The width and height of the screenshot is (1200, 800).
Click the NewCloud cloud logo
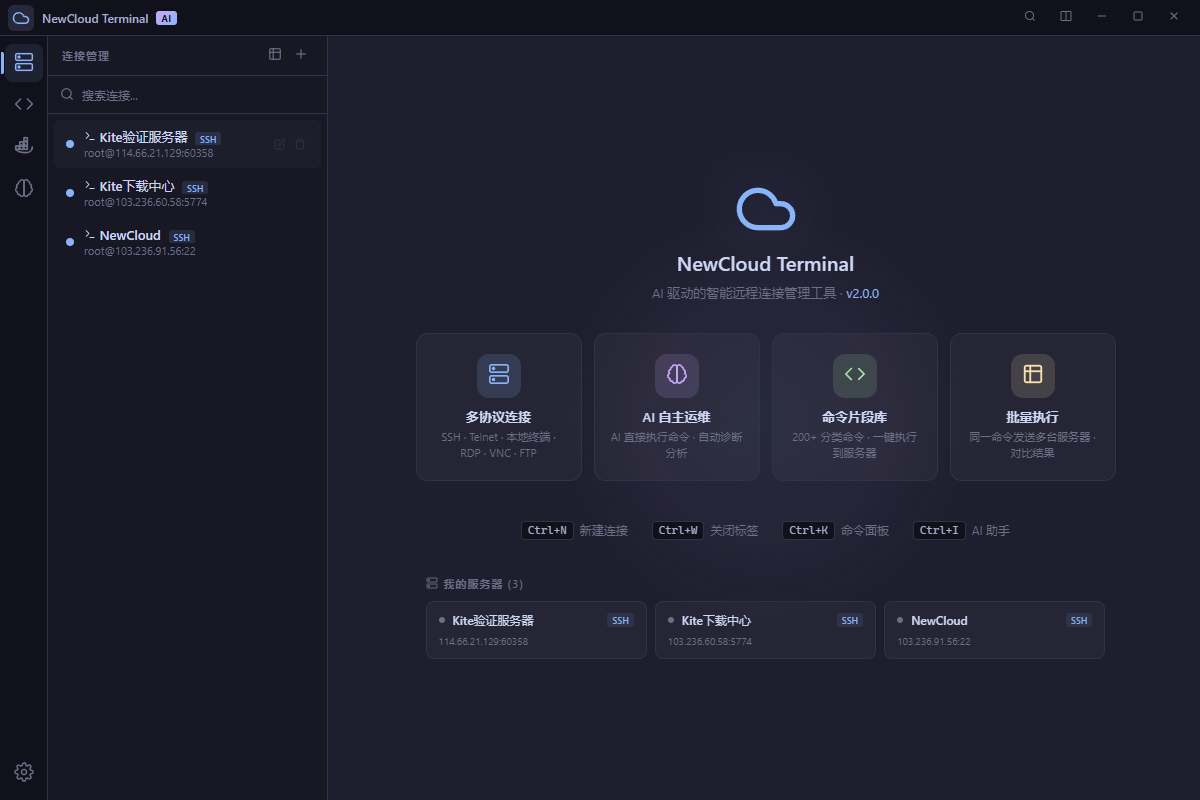pos(765,209)
